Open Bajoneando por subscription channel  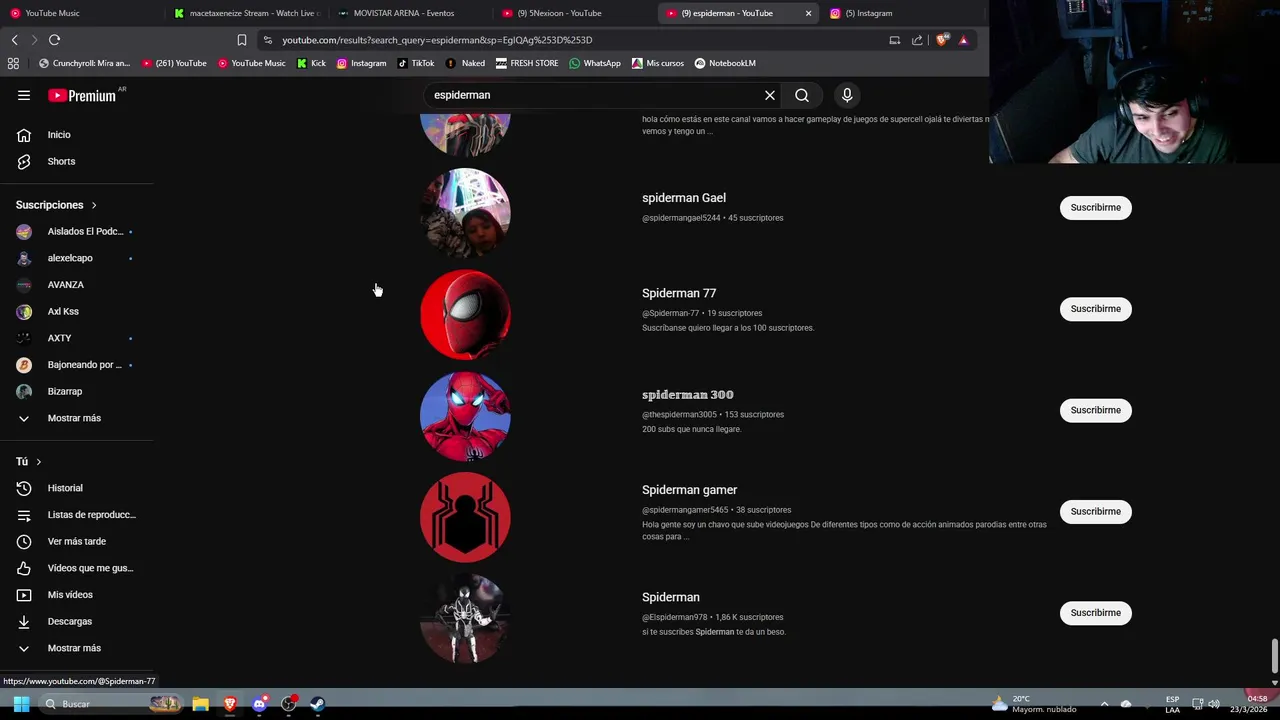84,365
